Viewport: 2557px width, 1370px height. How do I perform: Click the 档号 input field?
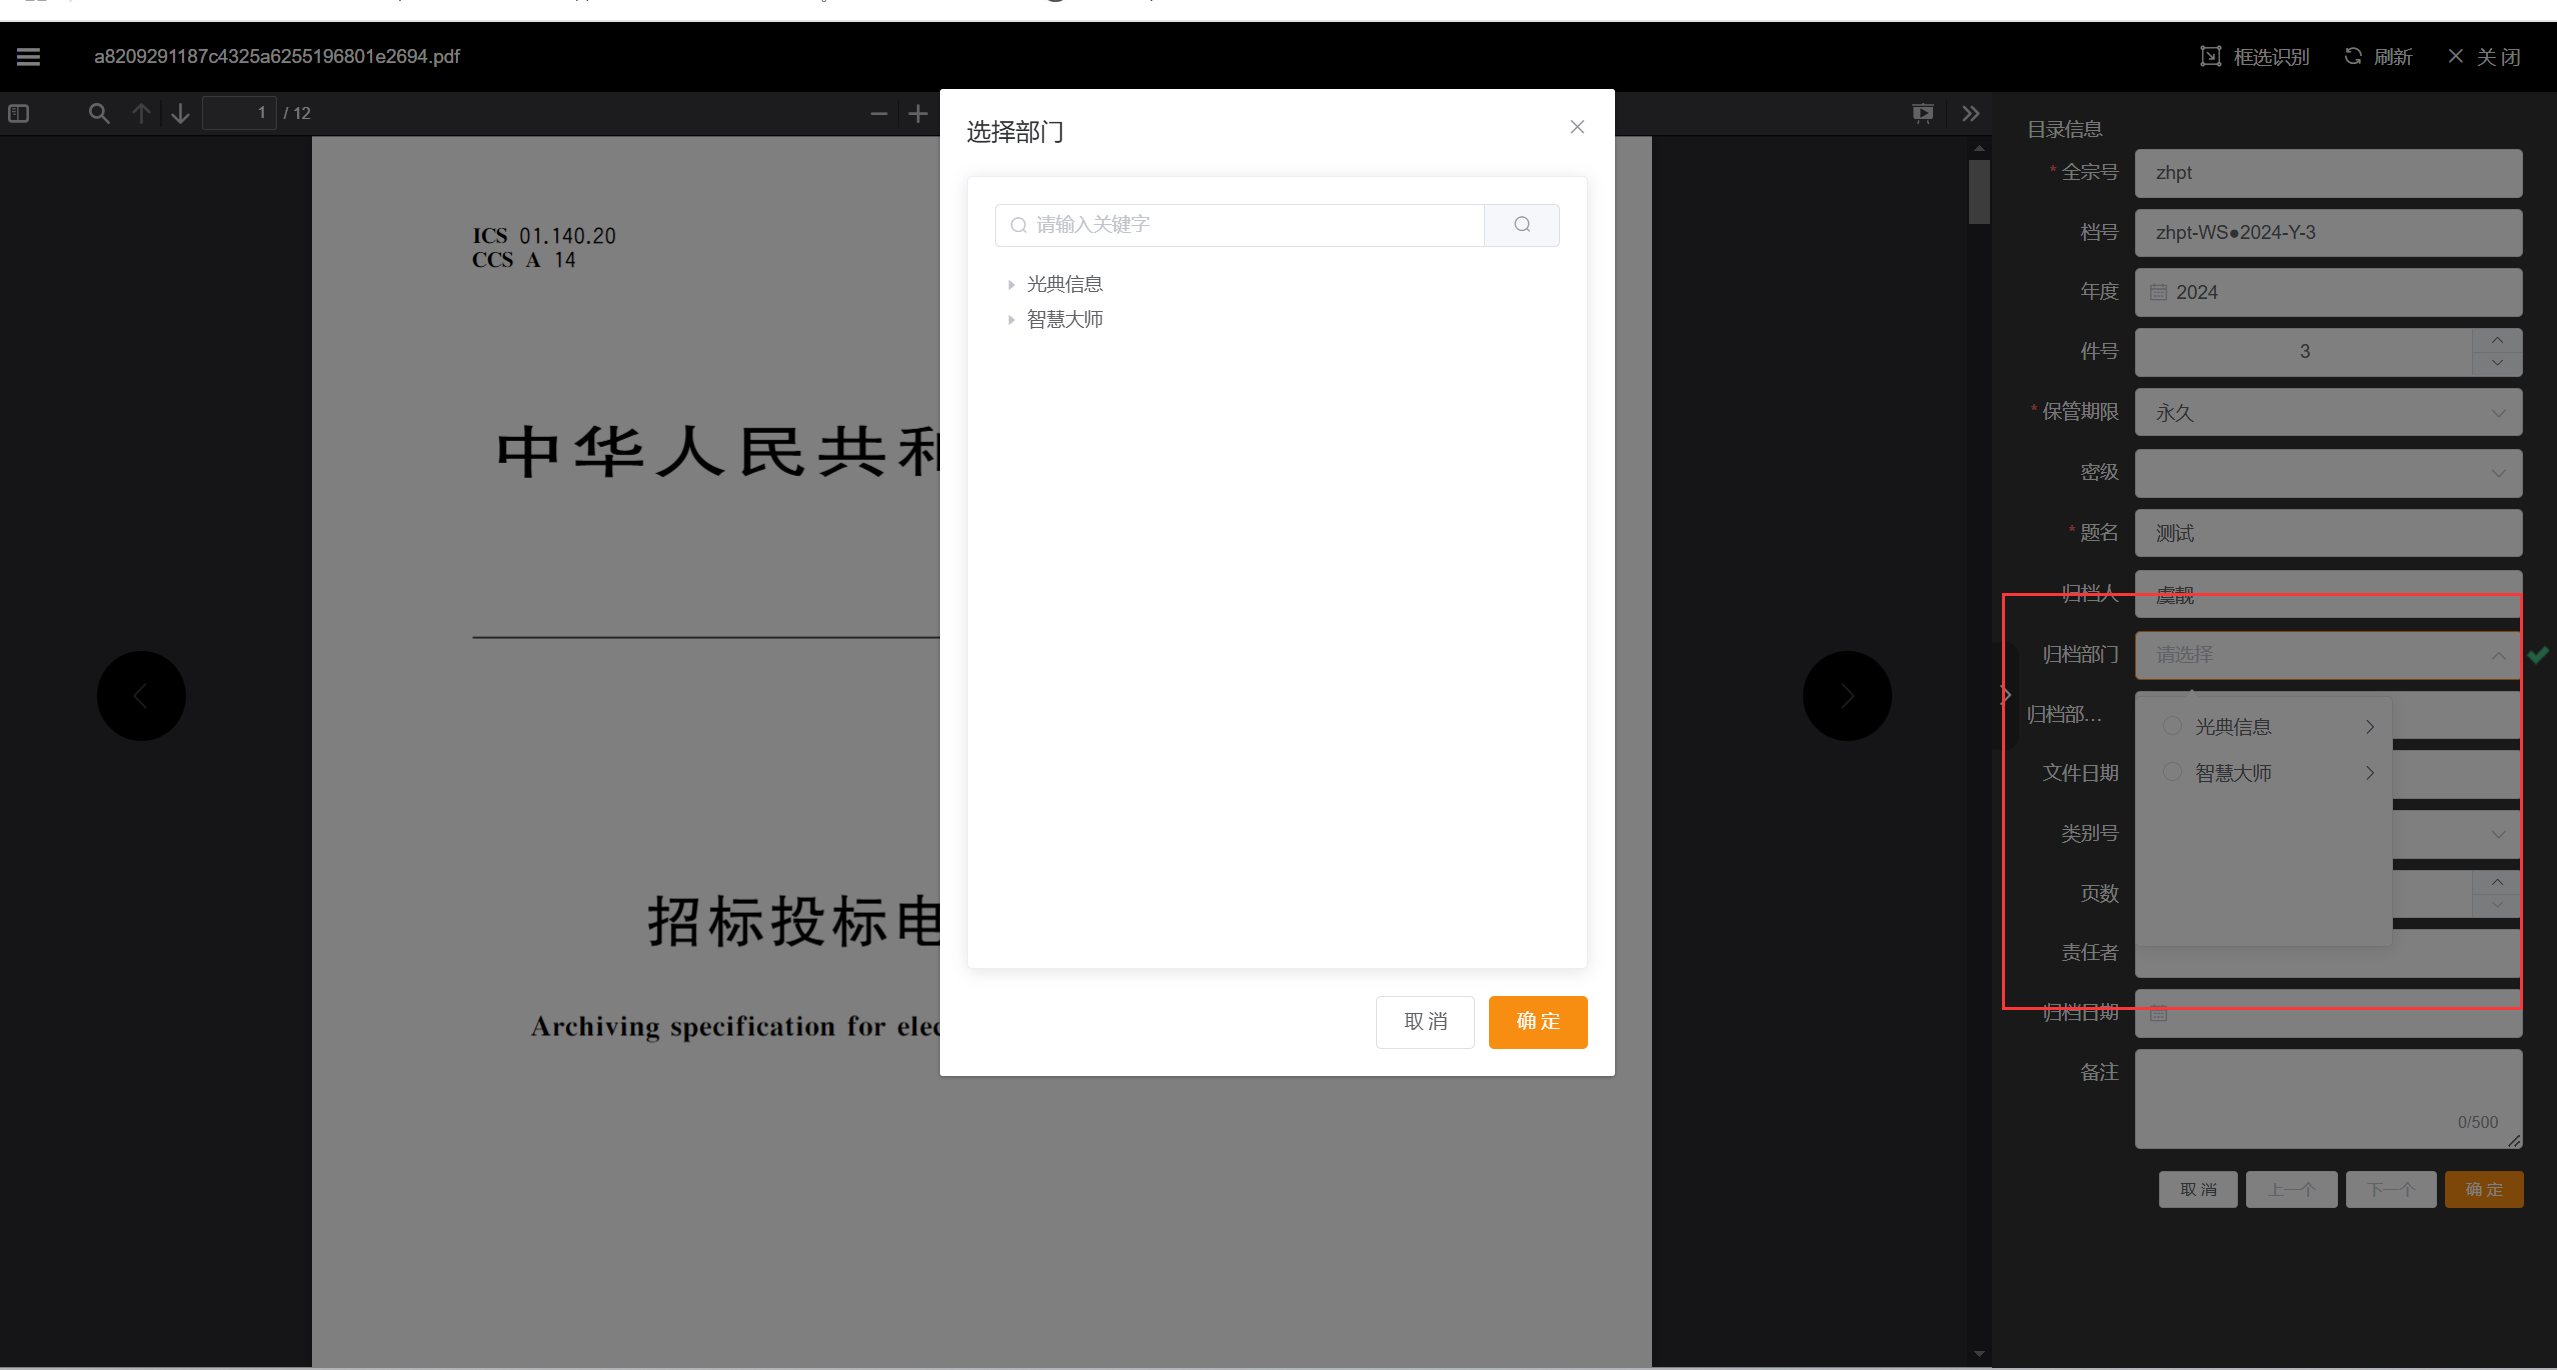(x=2328, y=233)
